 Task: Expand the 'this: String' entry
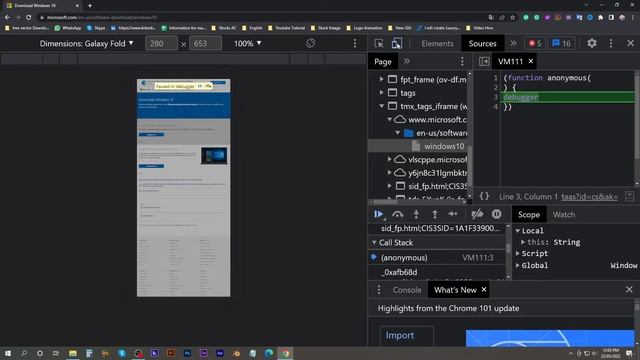click(523, 242)
